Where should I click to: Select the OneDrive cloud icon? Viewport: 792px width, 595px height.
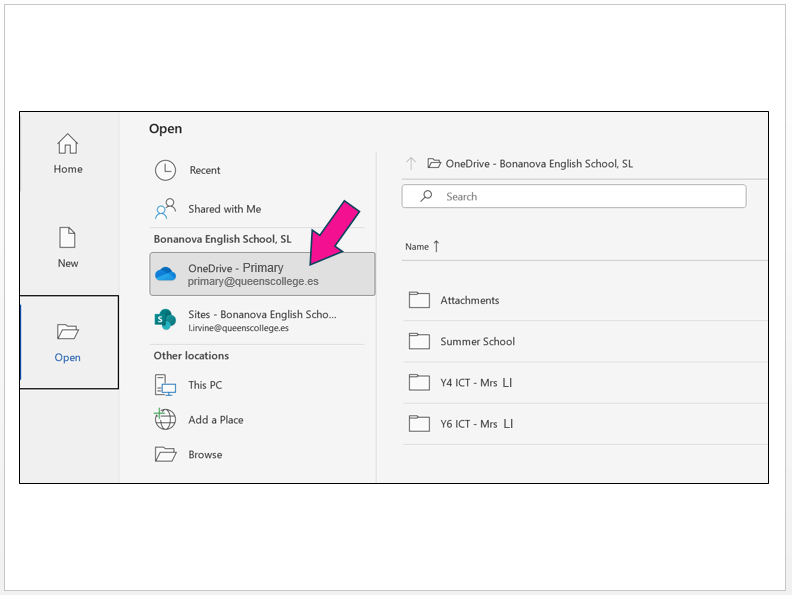pyautogui.click(x=166, y=274)
